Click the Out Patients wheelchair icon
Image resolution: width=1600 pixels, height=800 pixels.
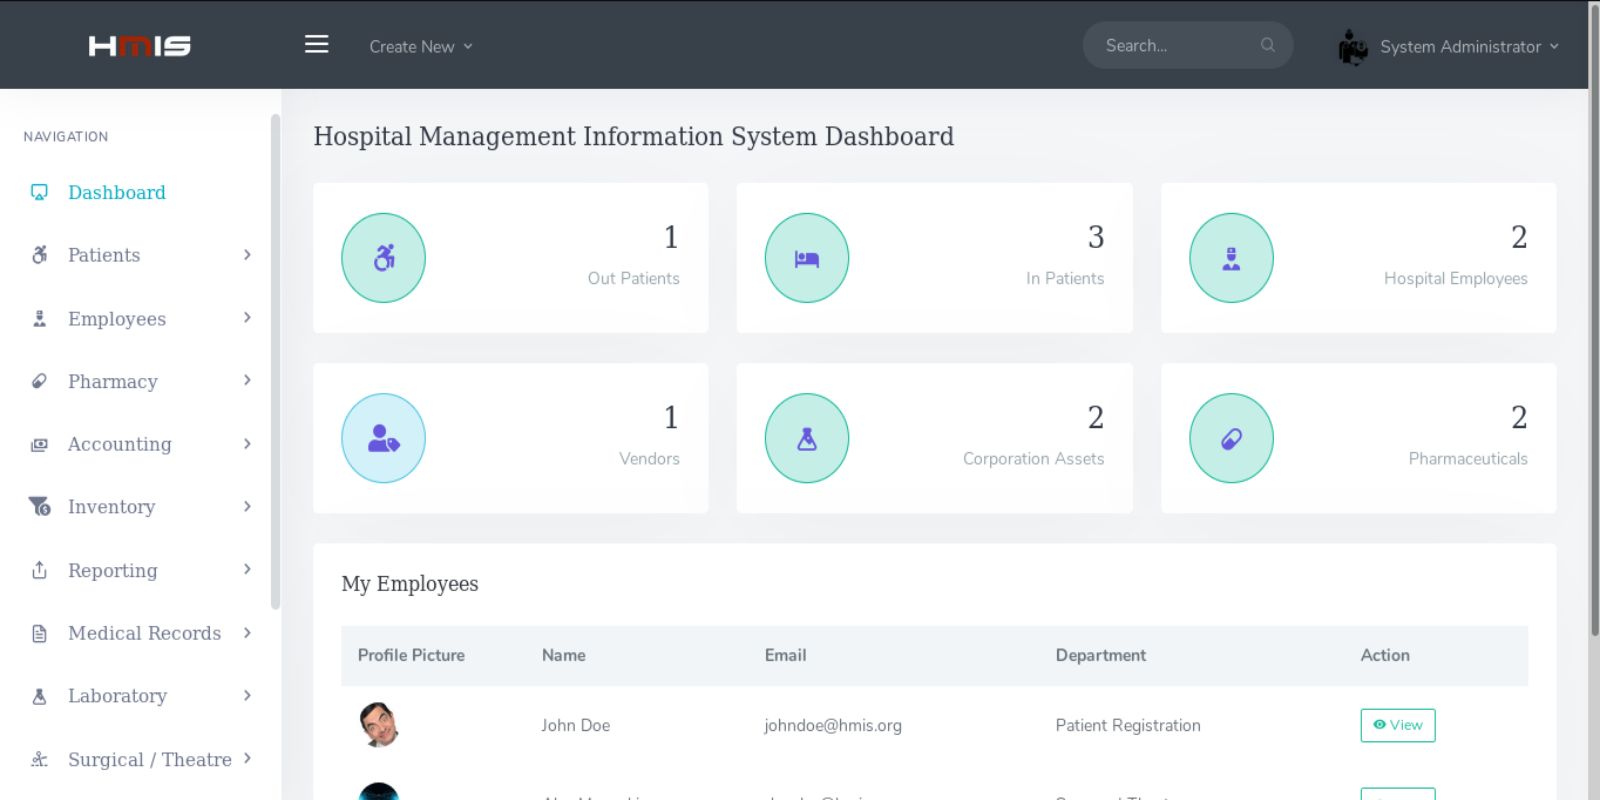(x=383, y=258)
